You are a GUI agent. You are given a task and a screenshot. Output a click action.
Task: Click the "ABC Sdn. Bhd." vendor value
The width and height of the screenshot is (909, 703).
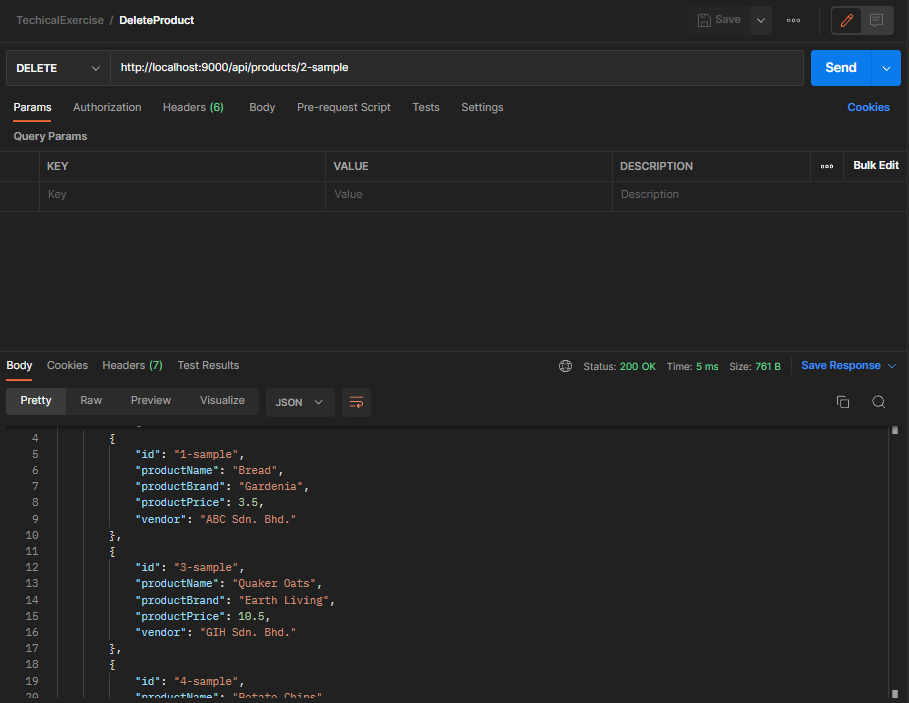point(248,519)
